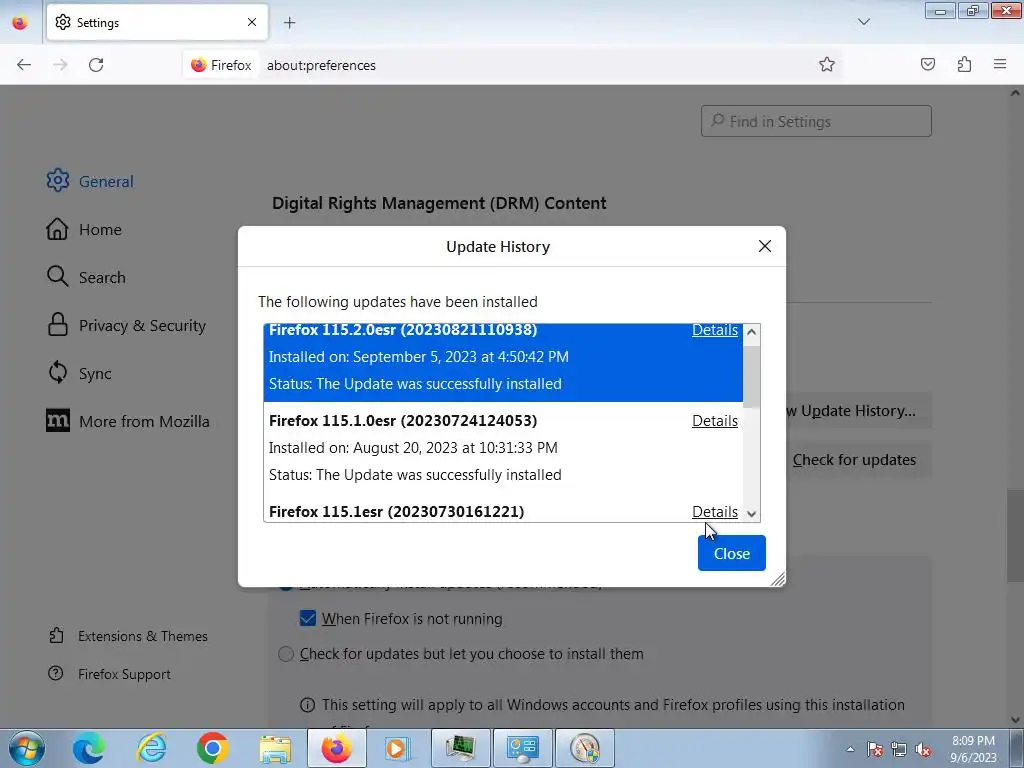Click the about:preferences address field

536,65
